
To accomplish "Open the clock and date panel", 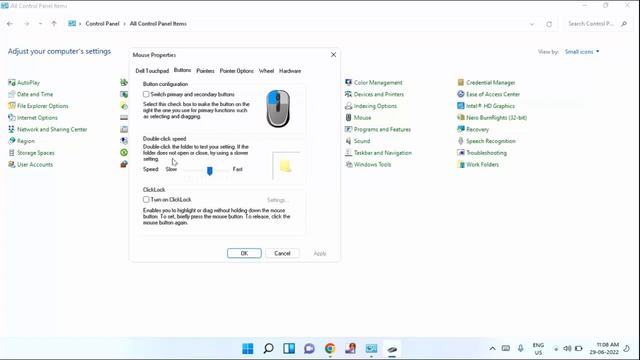I will 604,349.
